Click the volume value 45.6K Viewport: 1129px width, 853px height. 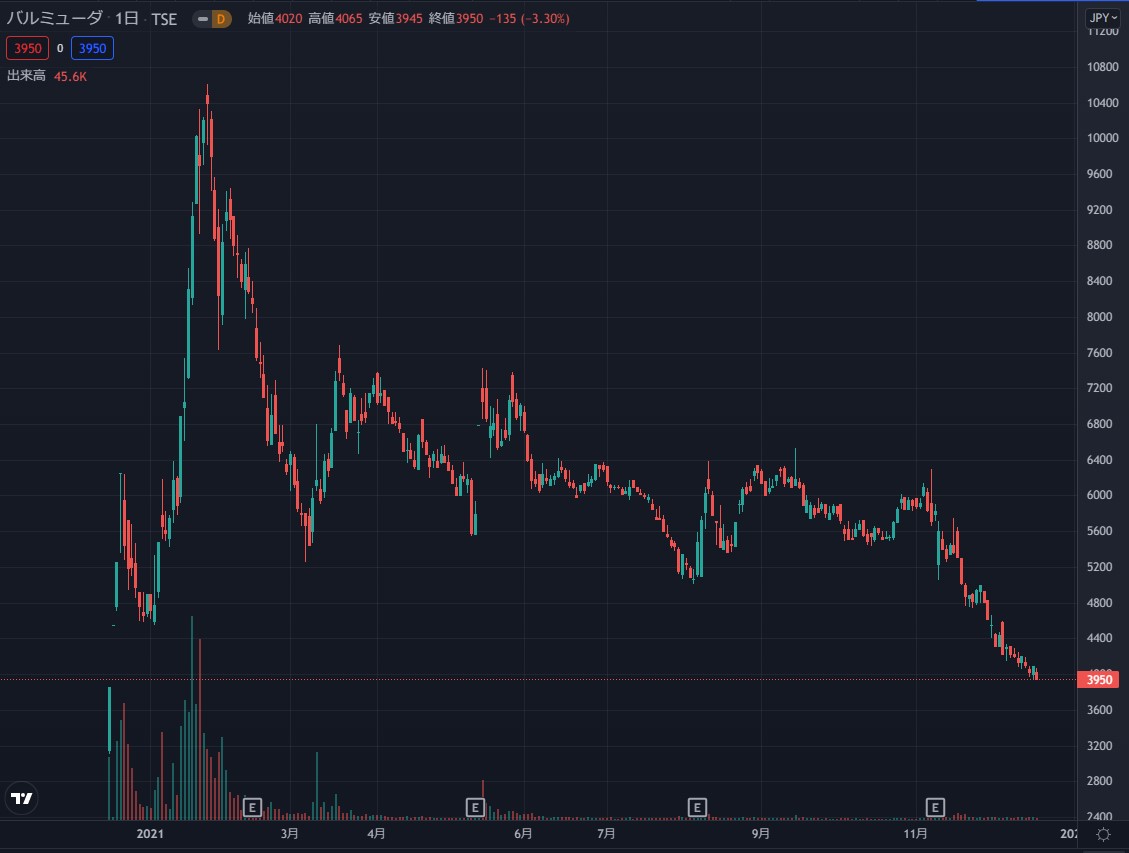pyautogui.click(x=71, y=76)
